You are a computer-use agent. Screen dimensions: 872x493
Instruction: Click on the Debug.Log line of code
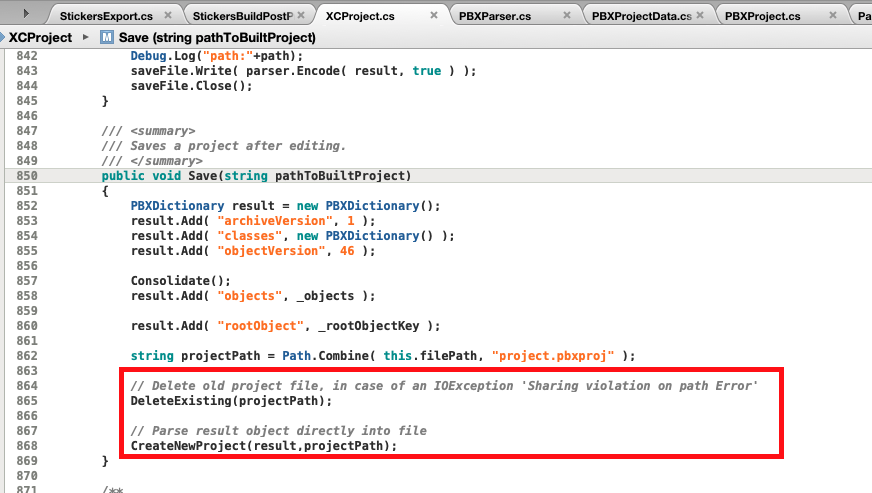(x=217, y=56)
